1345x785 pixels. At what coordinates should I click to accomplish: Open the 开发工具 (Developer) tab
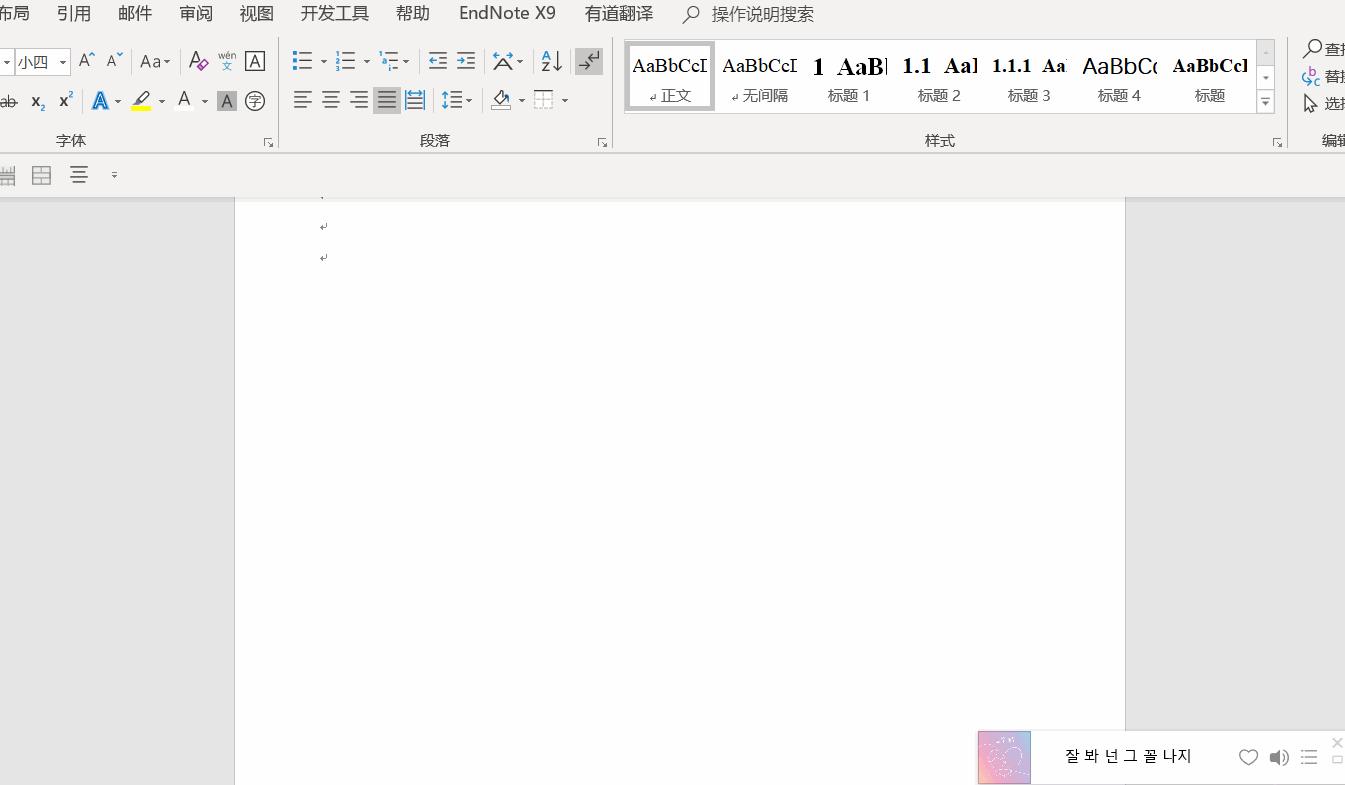pyautogui.click(x=335, y=14)
